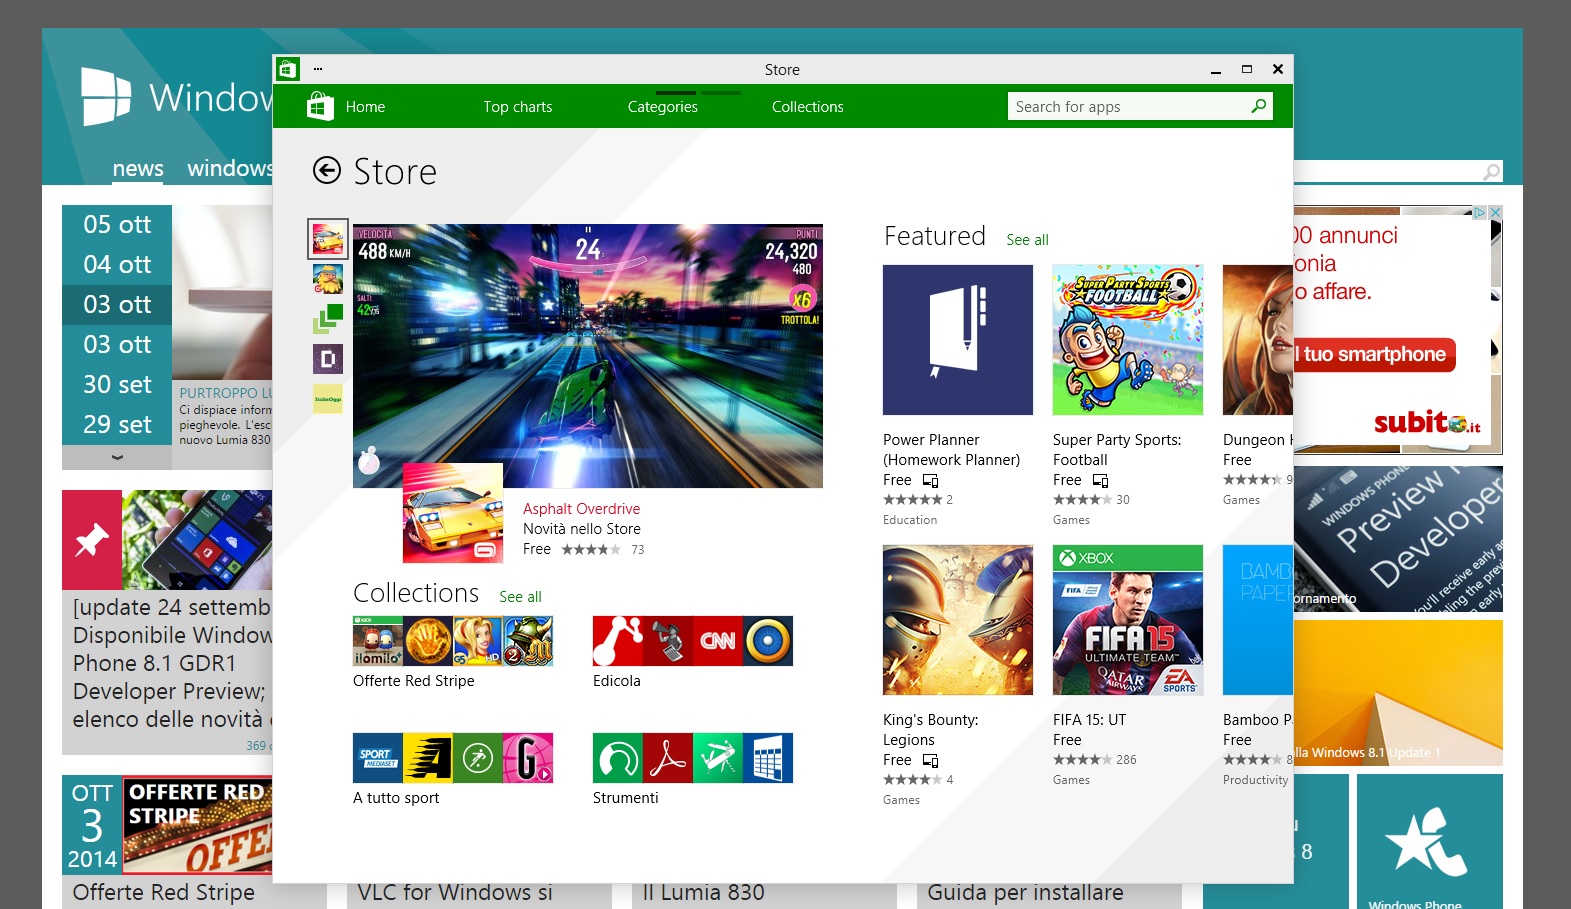Viewport: 1571px width, 909px height.
Task: Open the Edicola collection icons
Action: tap(693, 641)
